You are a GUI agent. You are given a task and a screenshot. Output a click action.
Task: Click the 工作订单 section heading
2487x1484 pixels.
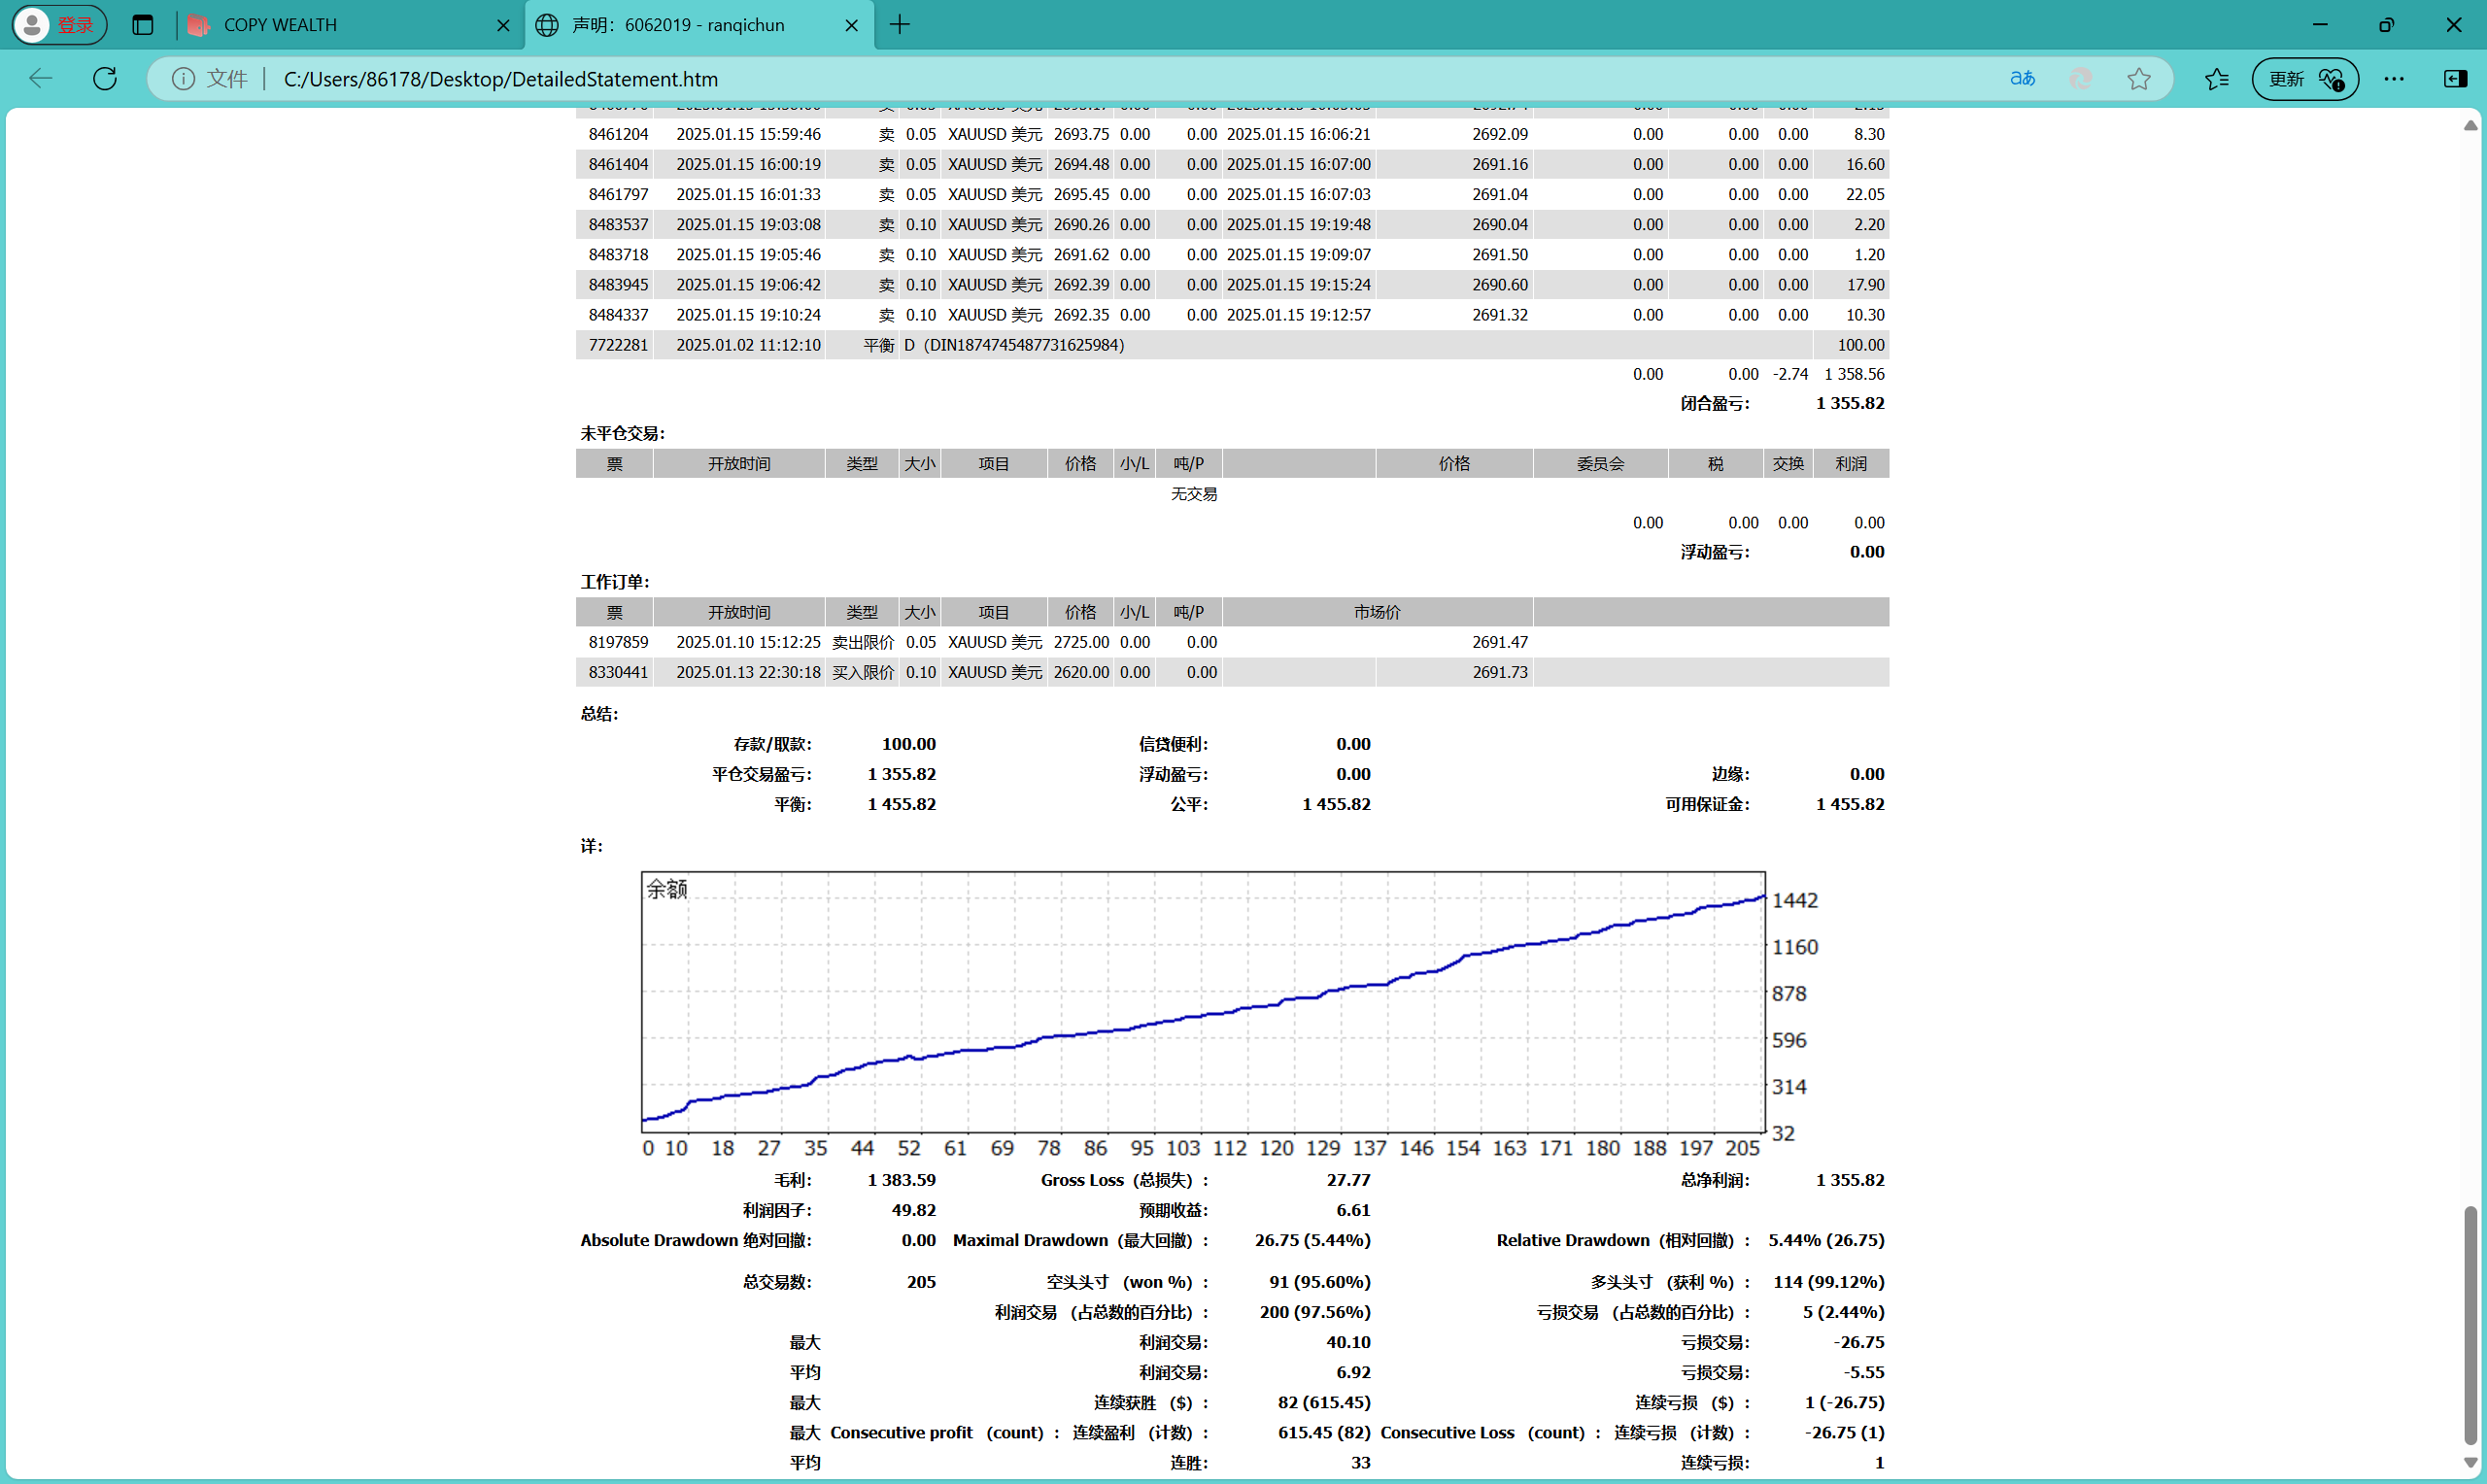615,581
